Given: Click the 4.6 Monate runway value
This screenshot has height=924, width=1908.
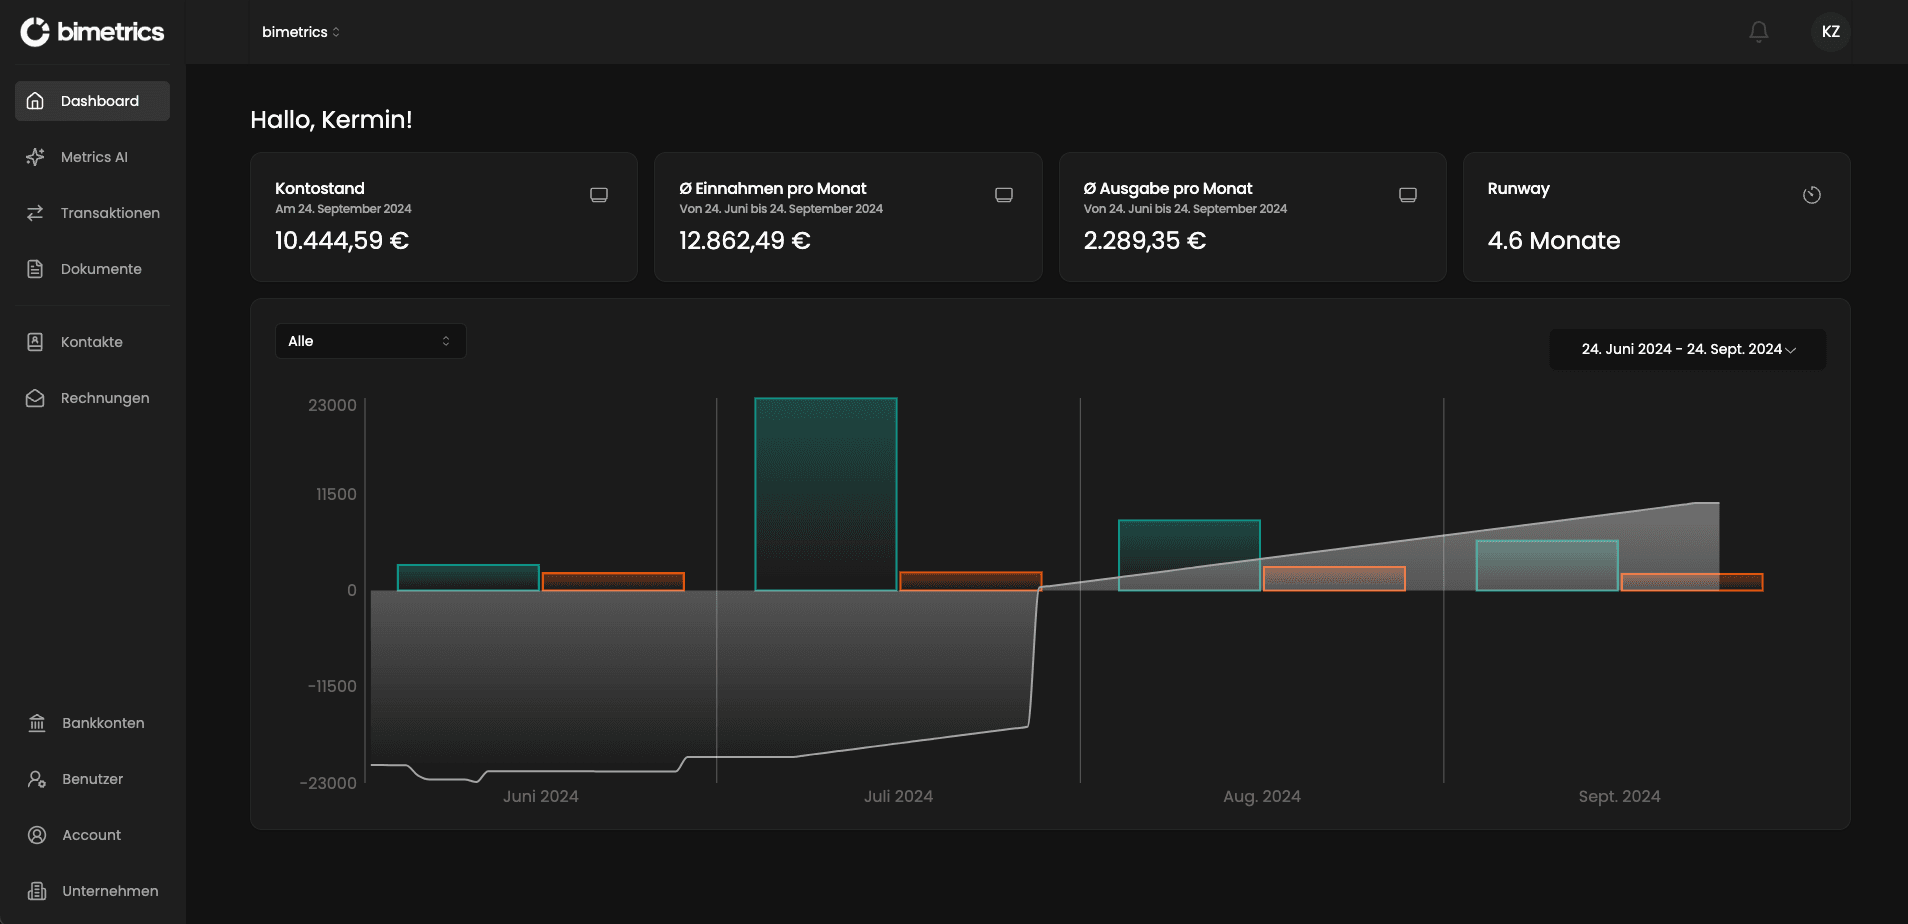Looking at the screenshot, I should (x=1554, y=241).
